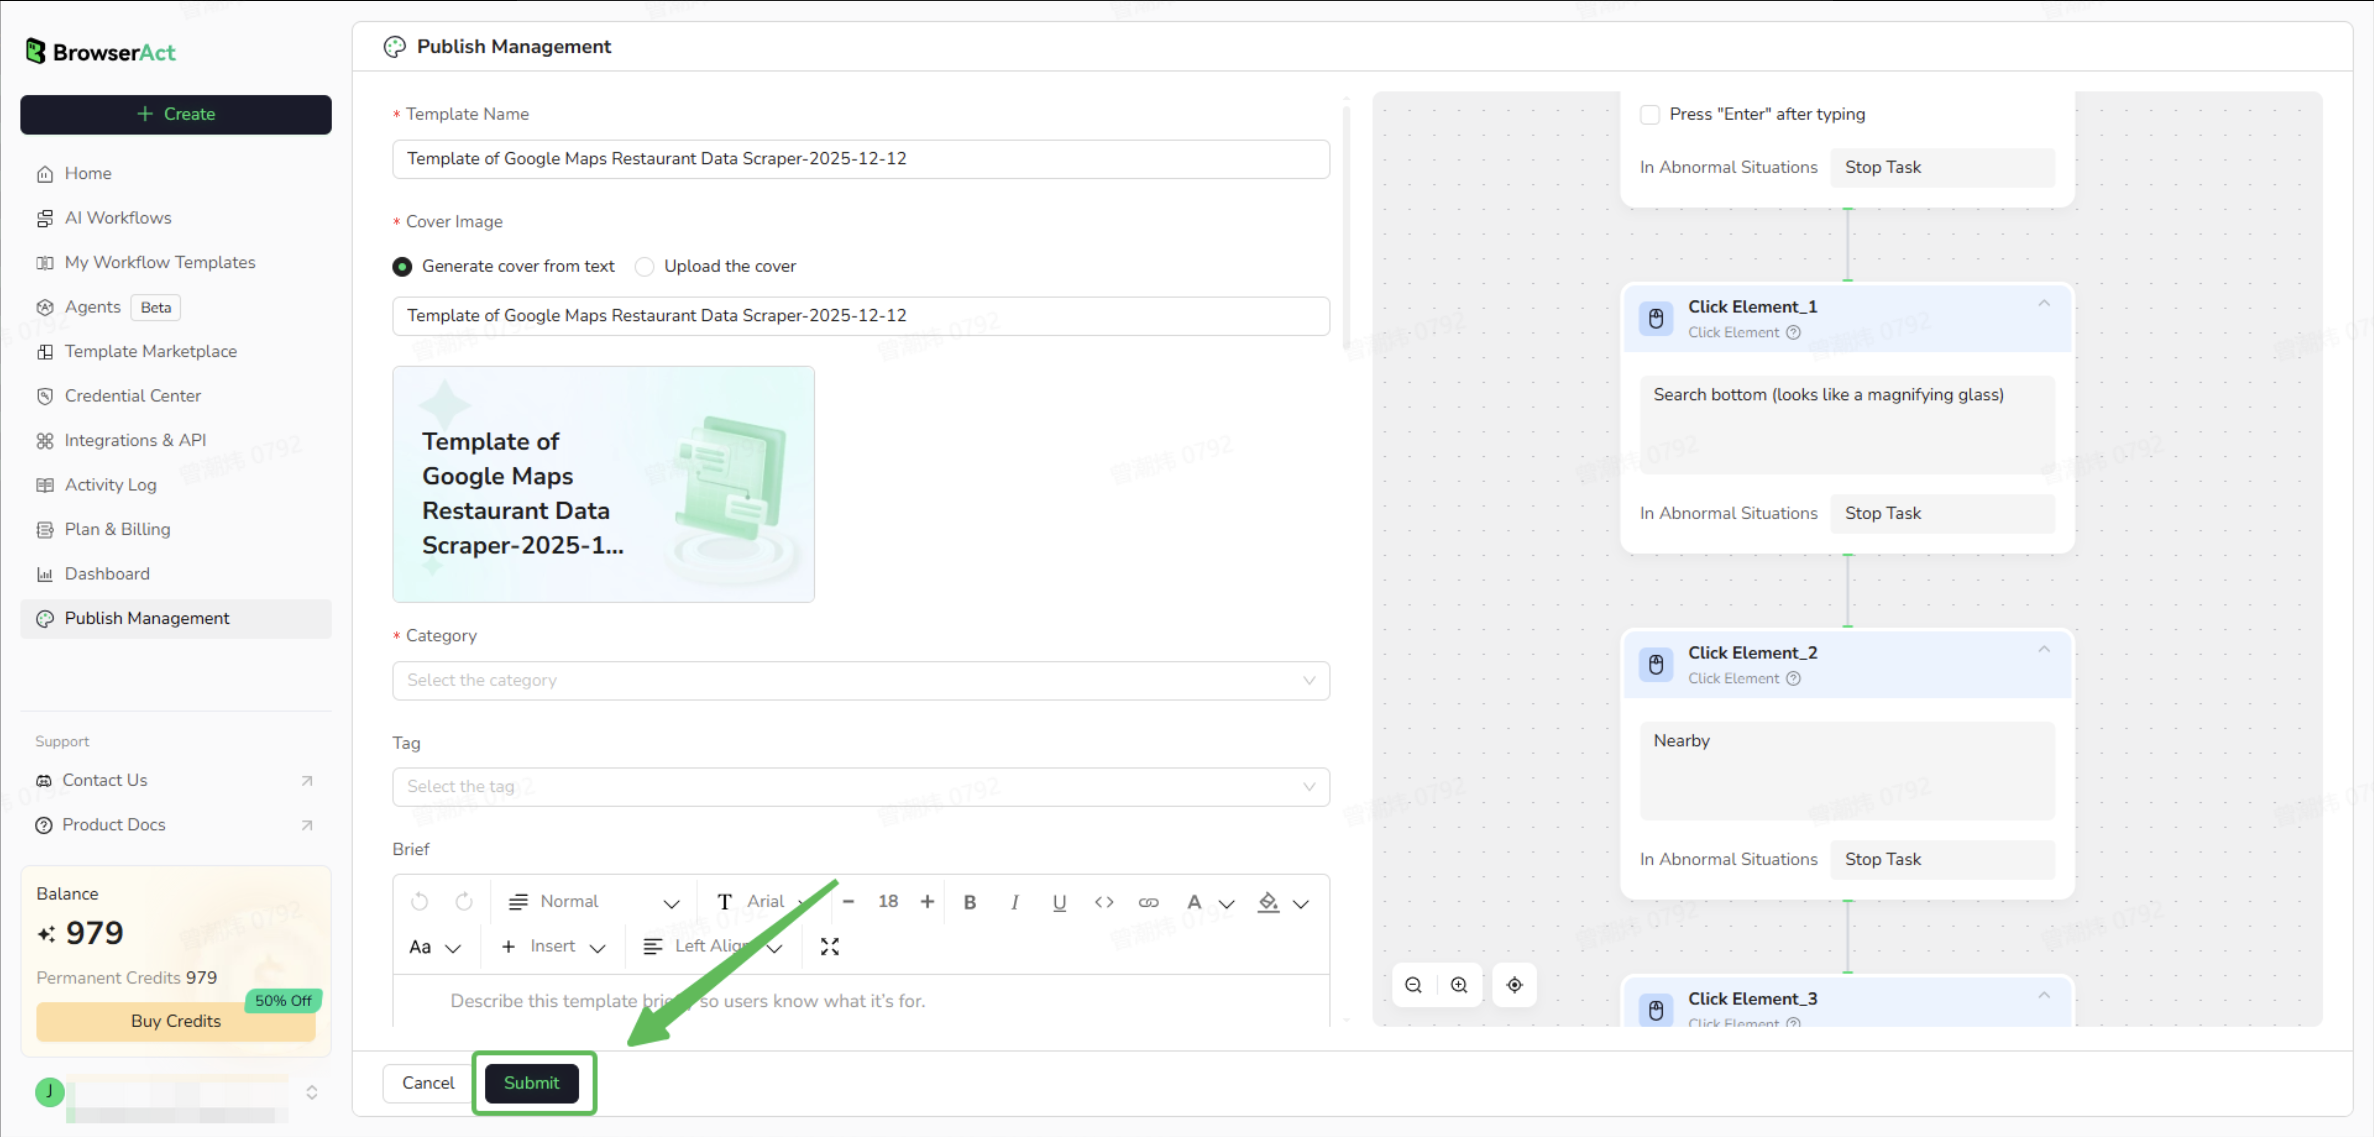Click the Submit button
Screen dimensions: 2374x1137
(531, 1083)
